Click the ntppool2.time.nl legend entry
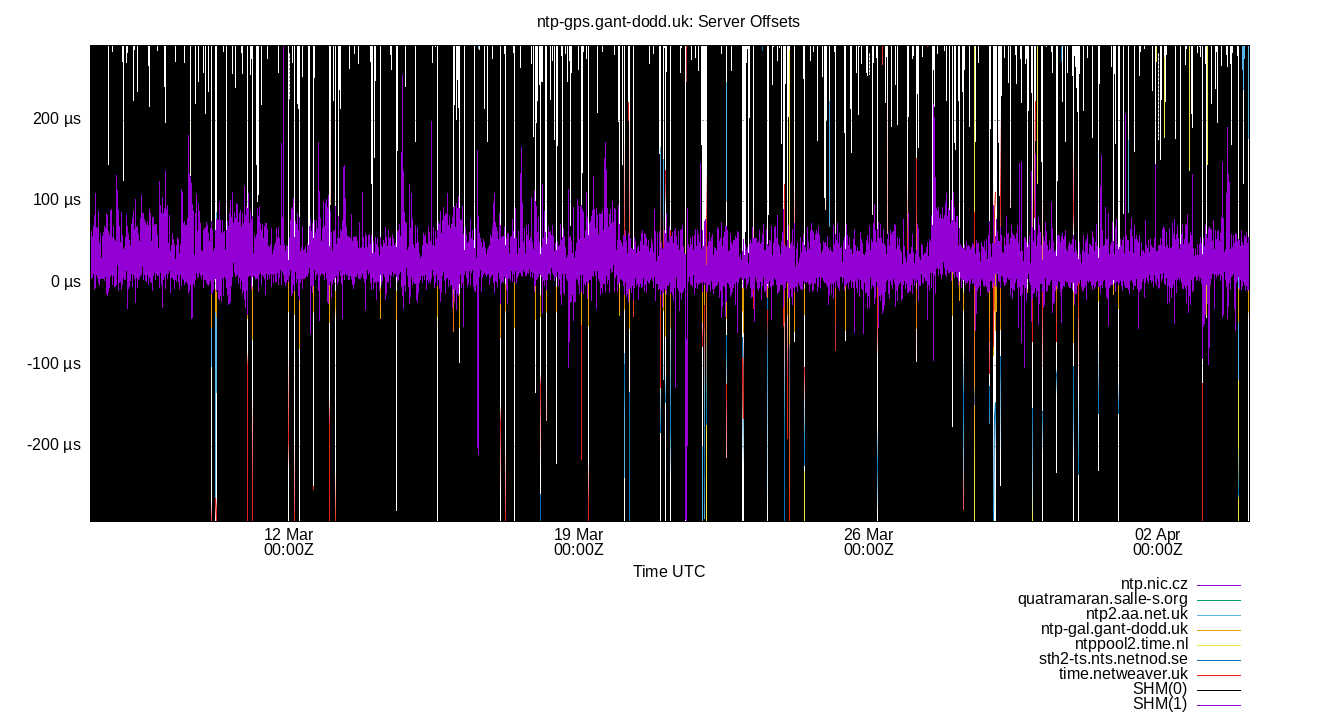This screenshot has height=720, width=1340. 1131,644
